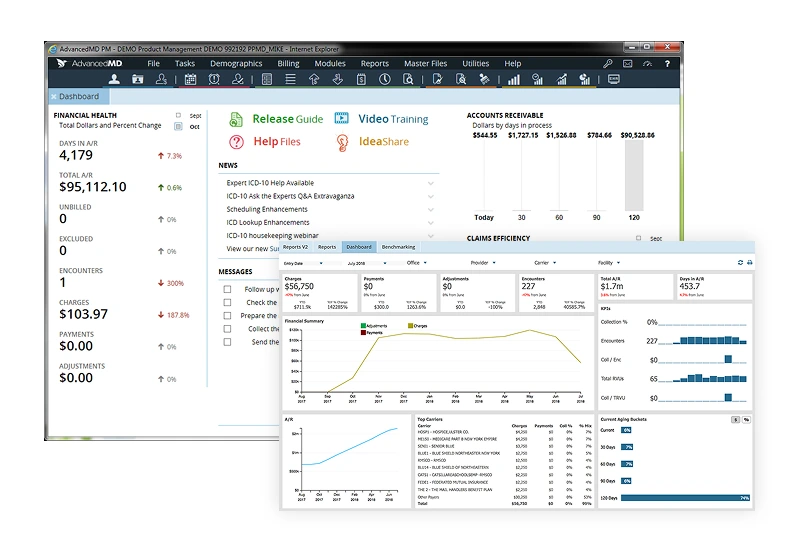Open the patient person icon in toolbar
This screenshot has height=552, width=800.
pos(114,79)
